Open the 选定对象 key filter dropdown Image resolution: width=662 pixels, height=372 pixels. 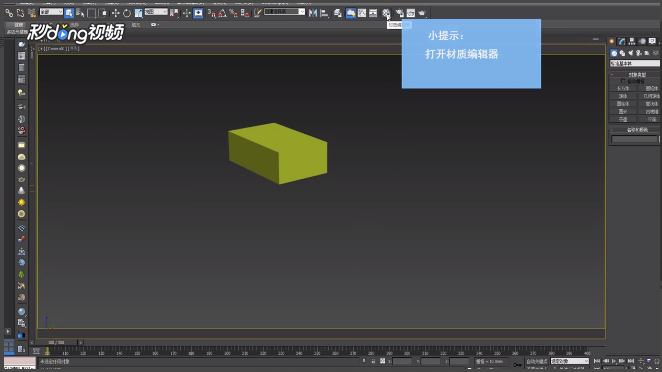(570, 361)
